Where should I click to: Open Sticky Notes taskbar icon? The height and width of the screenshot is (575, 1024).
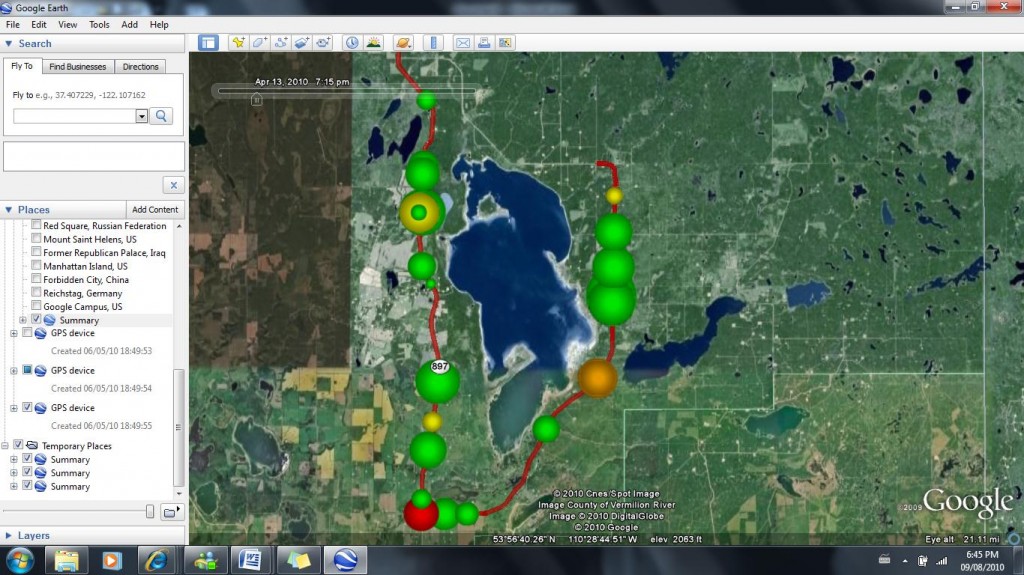[299, 561]
